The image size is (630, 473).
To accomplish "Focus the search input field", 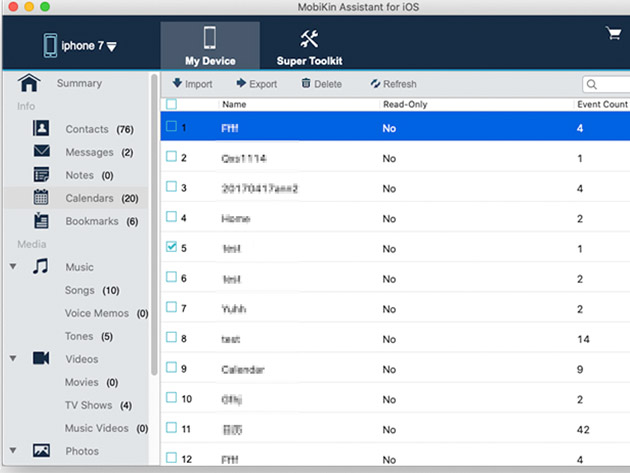I will pyautogui.click(x=606, y=84).
